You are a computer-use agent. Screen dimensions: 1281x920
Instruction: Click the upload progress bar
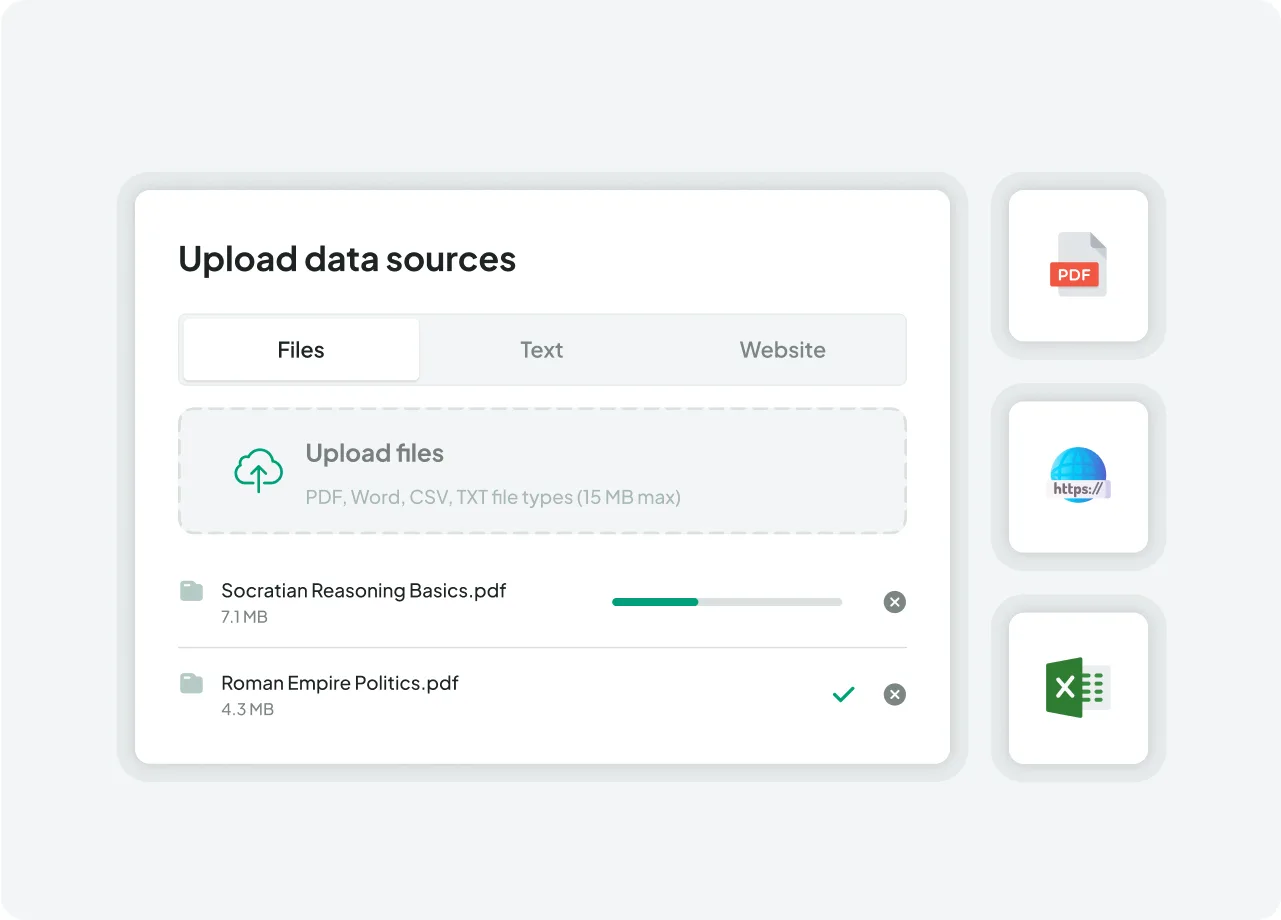pyautogui.click(x=726, y=602)
